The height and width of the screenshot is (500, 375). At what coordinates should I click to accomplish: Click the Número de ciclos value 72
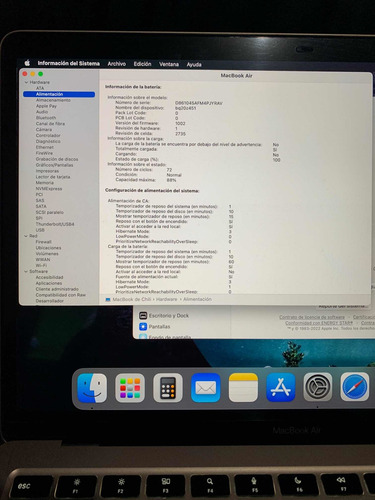tap(169, 170)
